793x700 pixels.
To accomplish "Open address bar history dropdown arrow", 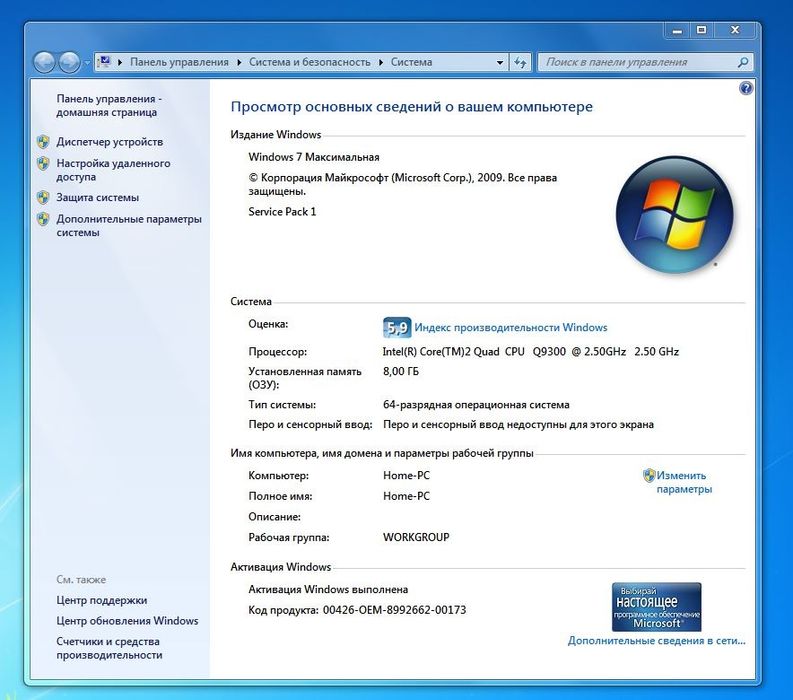I will 500,62.
